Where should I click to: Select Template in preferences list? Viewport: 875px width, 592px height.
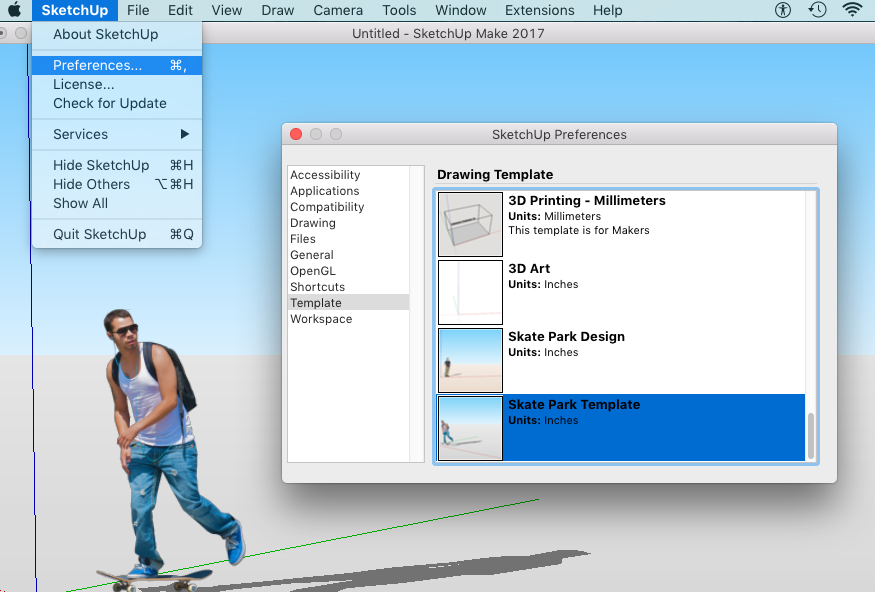pos(348,303)
